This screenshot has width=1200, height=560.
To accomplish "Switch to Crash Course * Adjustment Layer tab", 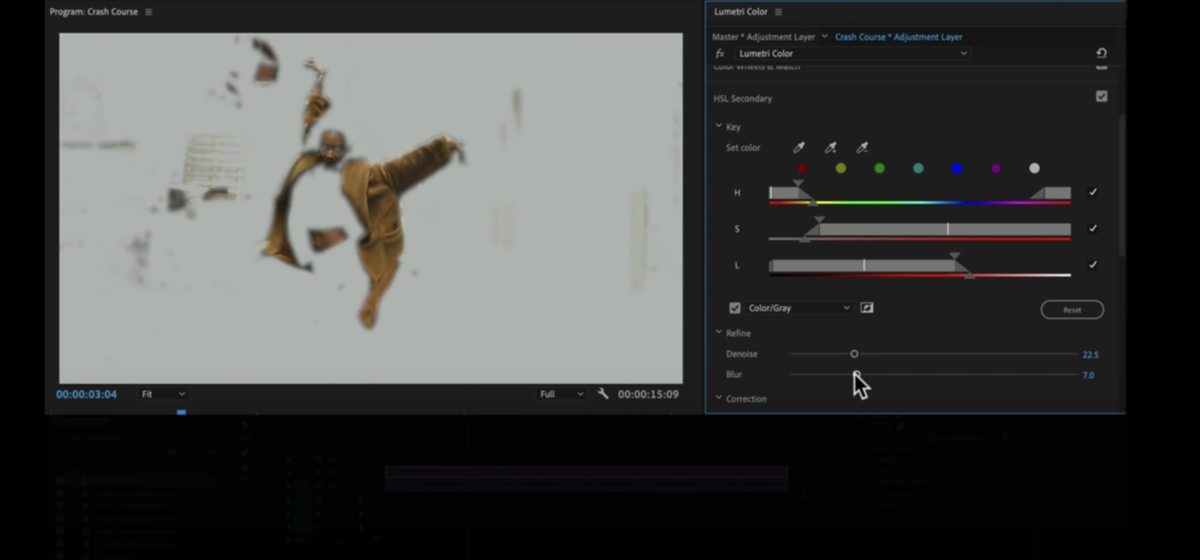I will point(899,37).
